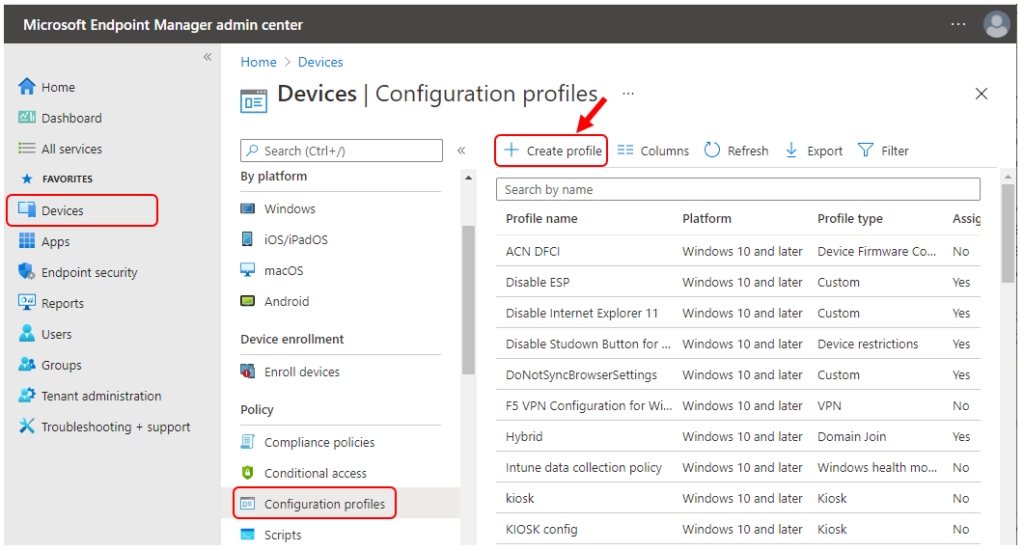This screenshot has width=1024, height=551.
Task: Click the macOS monitor icon
Action: (x=248, y=270)
